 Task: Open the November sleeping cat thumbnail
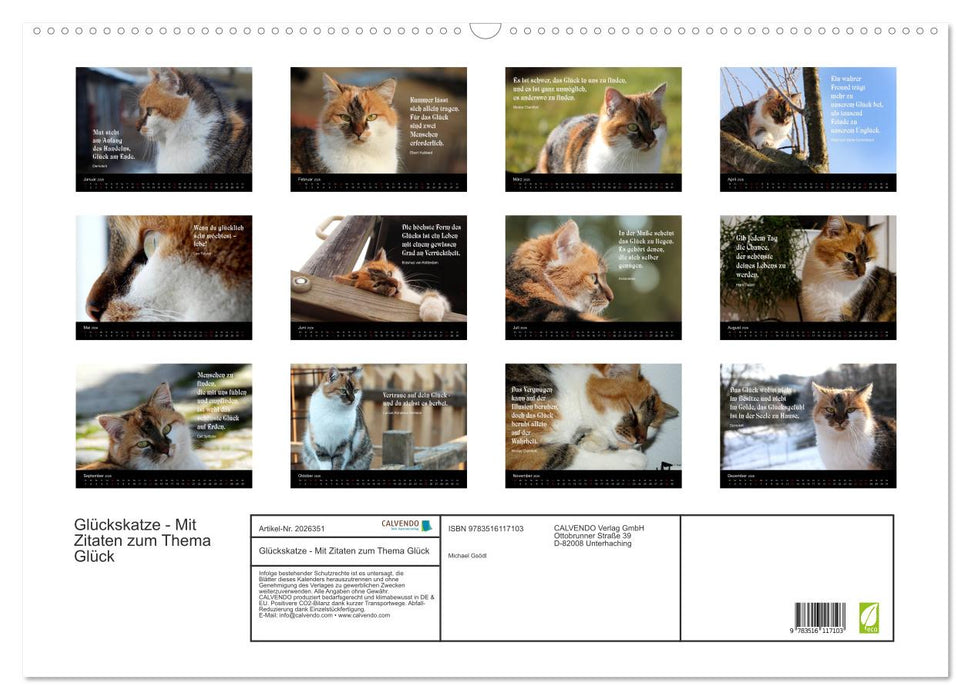593,425
